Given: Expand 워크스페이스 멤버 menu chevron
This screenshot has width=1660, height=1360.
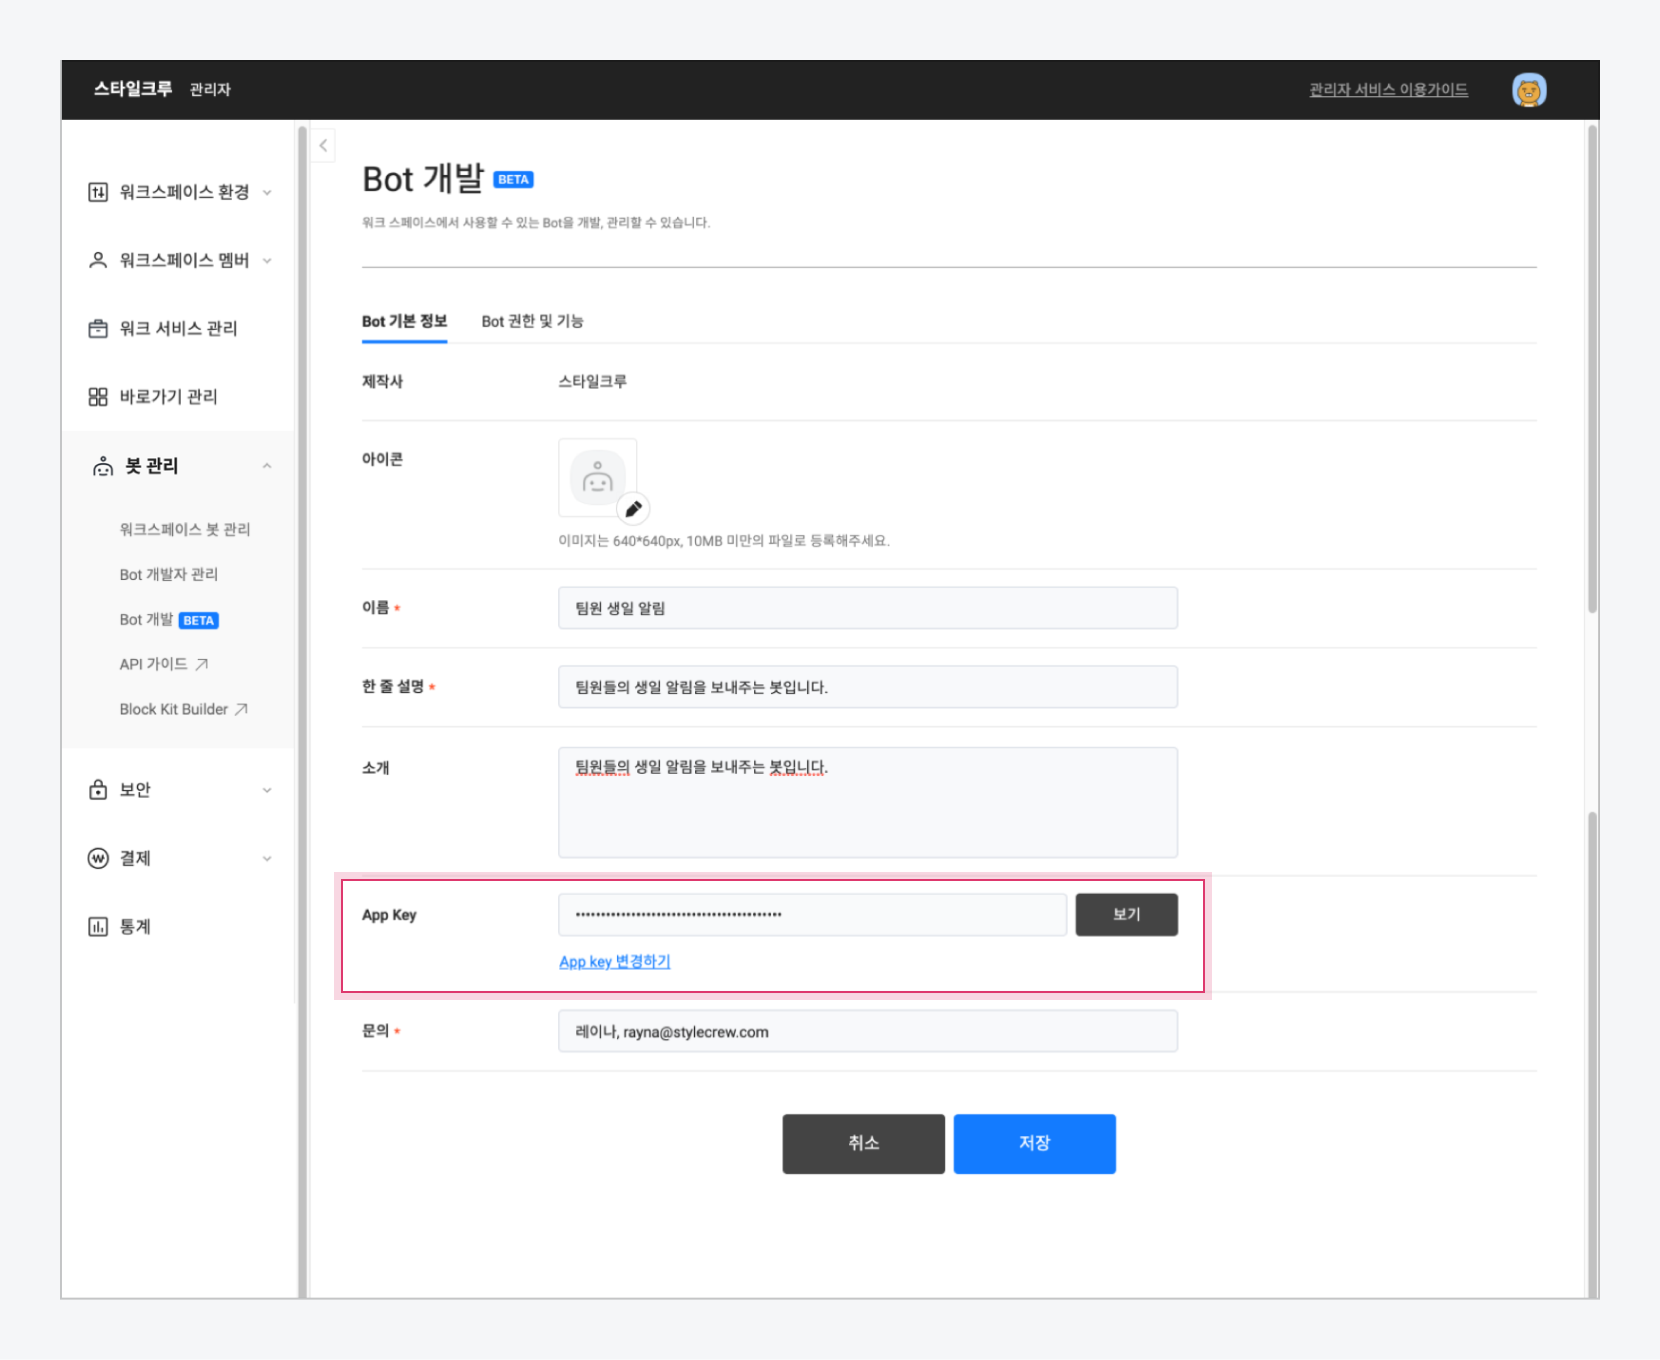Looking at the screenshot, I should [x=267, y=260].
